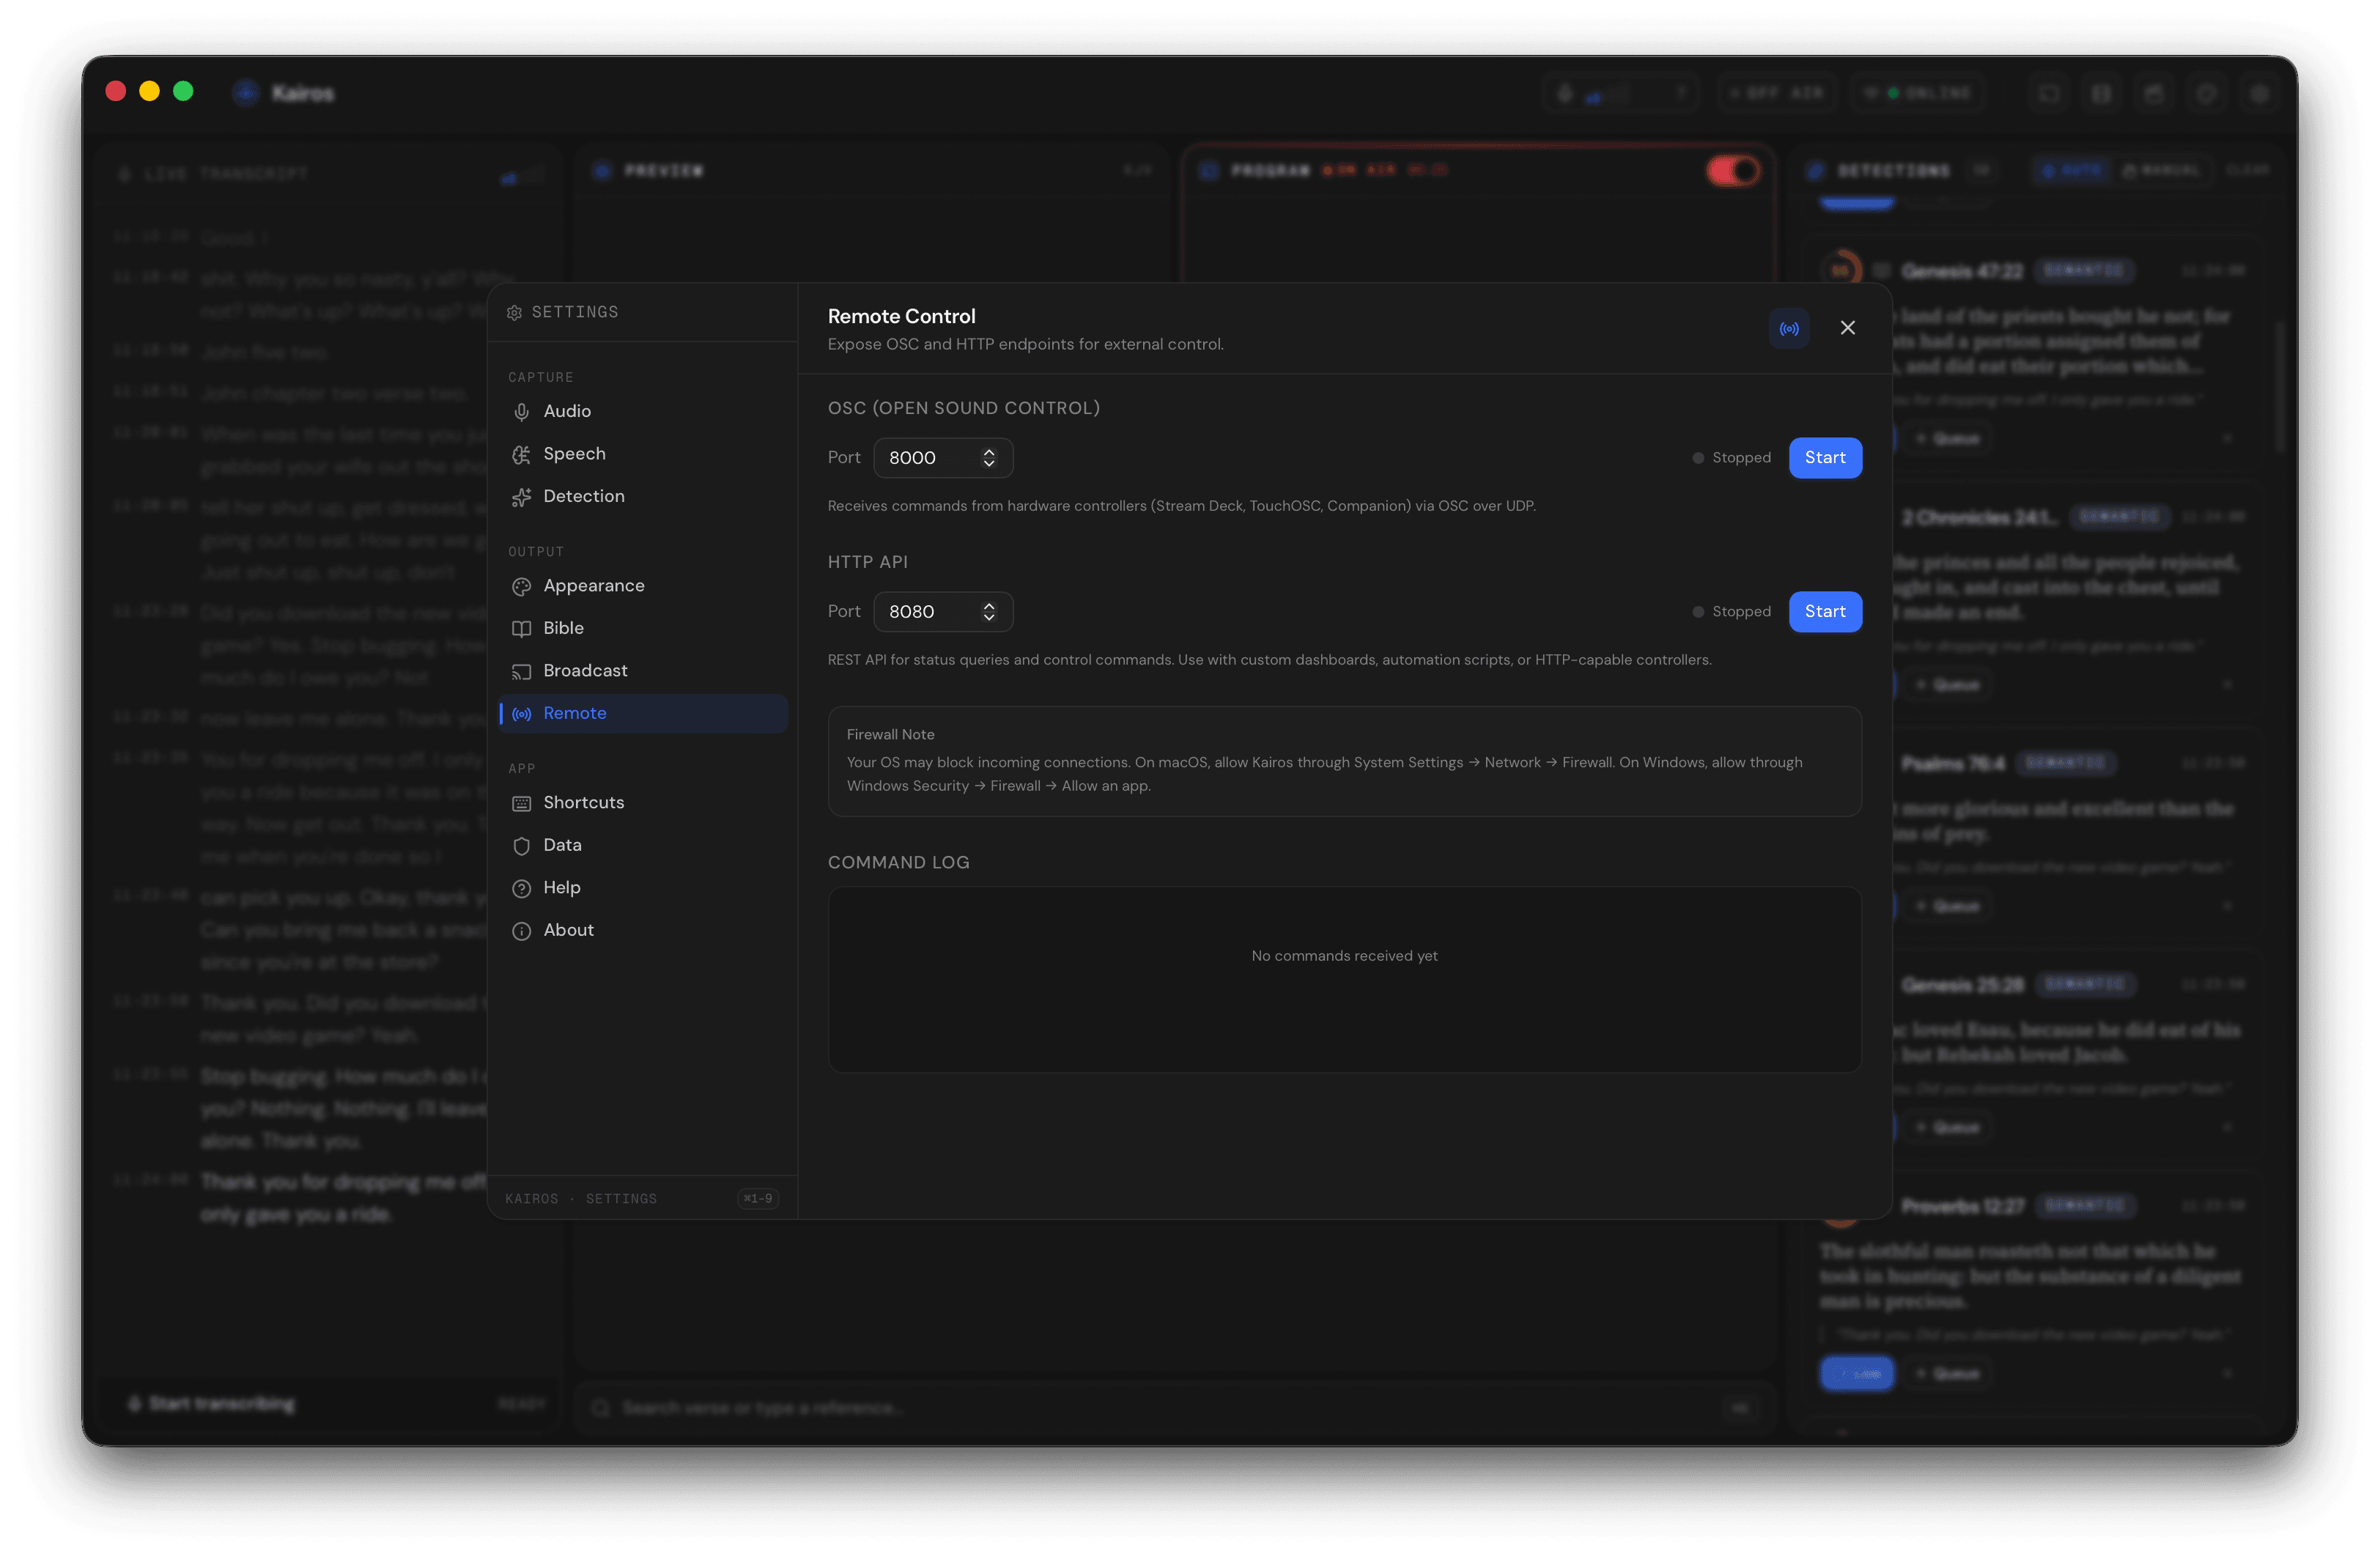Decrease the HTTP API port with the down arrow
This screenshot has height=1555, width=2380.
(x=989, y=618)
